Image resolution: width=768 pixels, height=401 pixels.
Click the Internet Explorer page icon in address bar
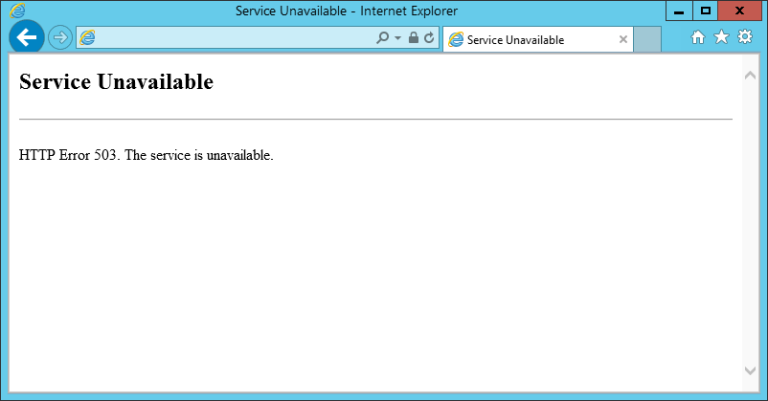point(87,37)
